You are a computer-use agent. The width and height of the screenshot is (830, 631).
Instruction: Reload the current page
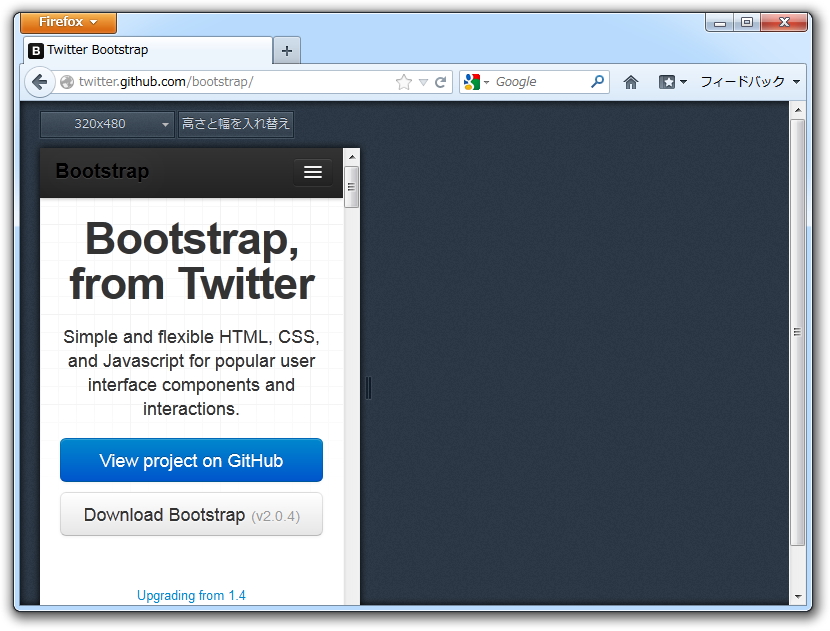click(x=440, y=82)
